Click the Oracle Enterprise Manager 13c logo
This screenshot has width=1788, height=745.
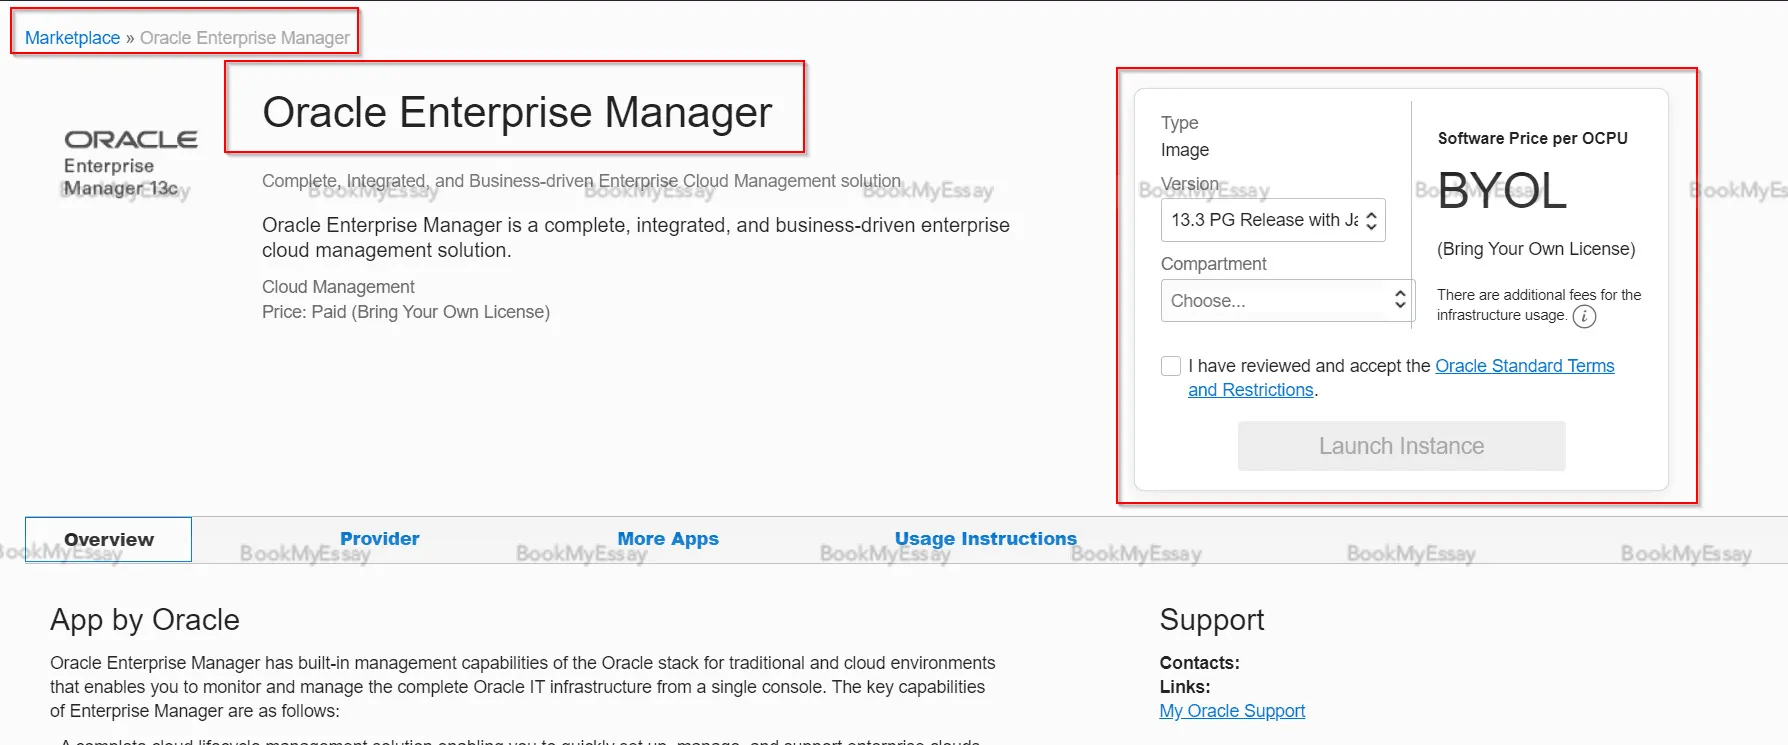(x=130, y=163)
